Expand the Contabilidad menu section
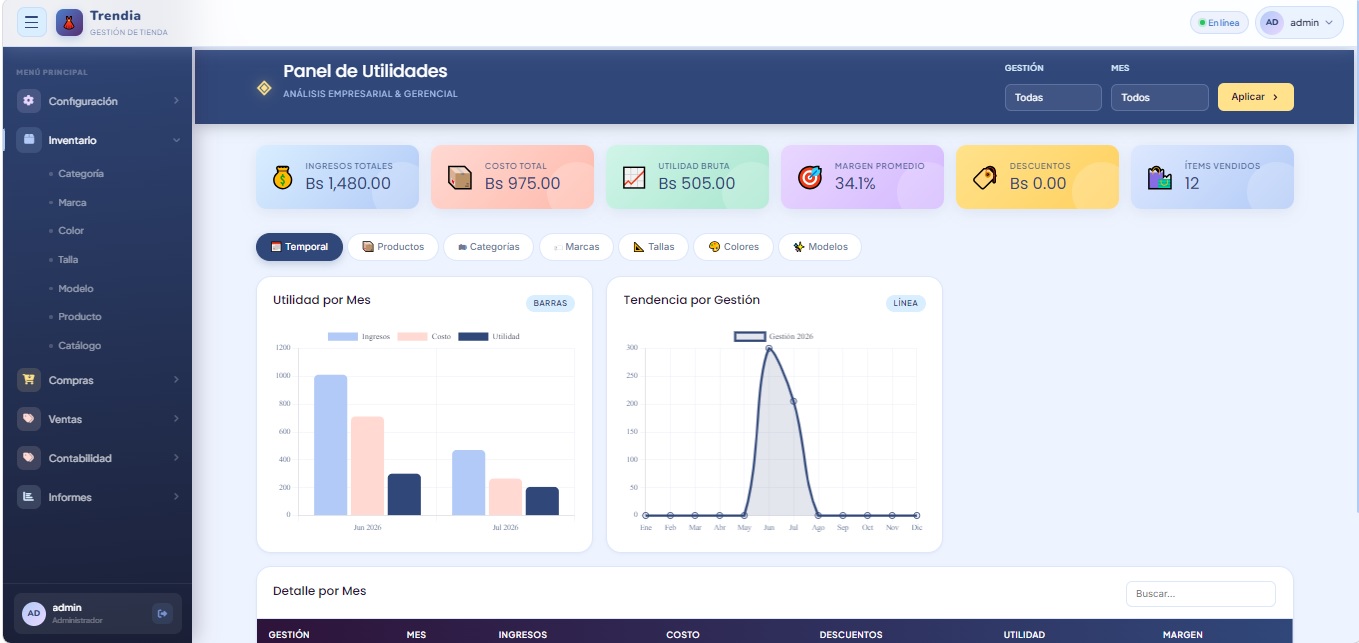 pyautogui.click(x=98, y=458)
